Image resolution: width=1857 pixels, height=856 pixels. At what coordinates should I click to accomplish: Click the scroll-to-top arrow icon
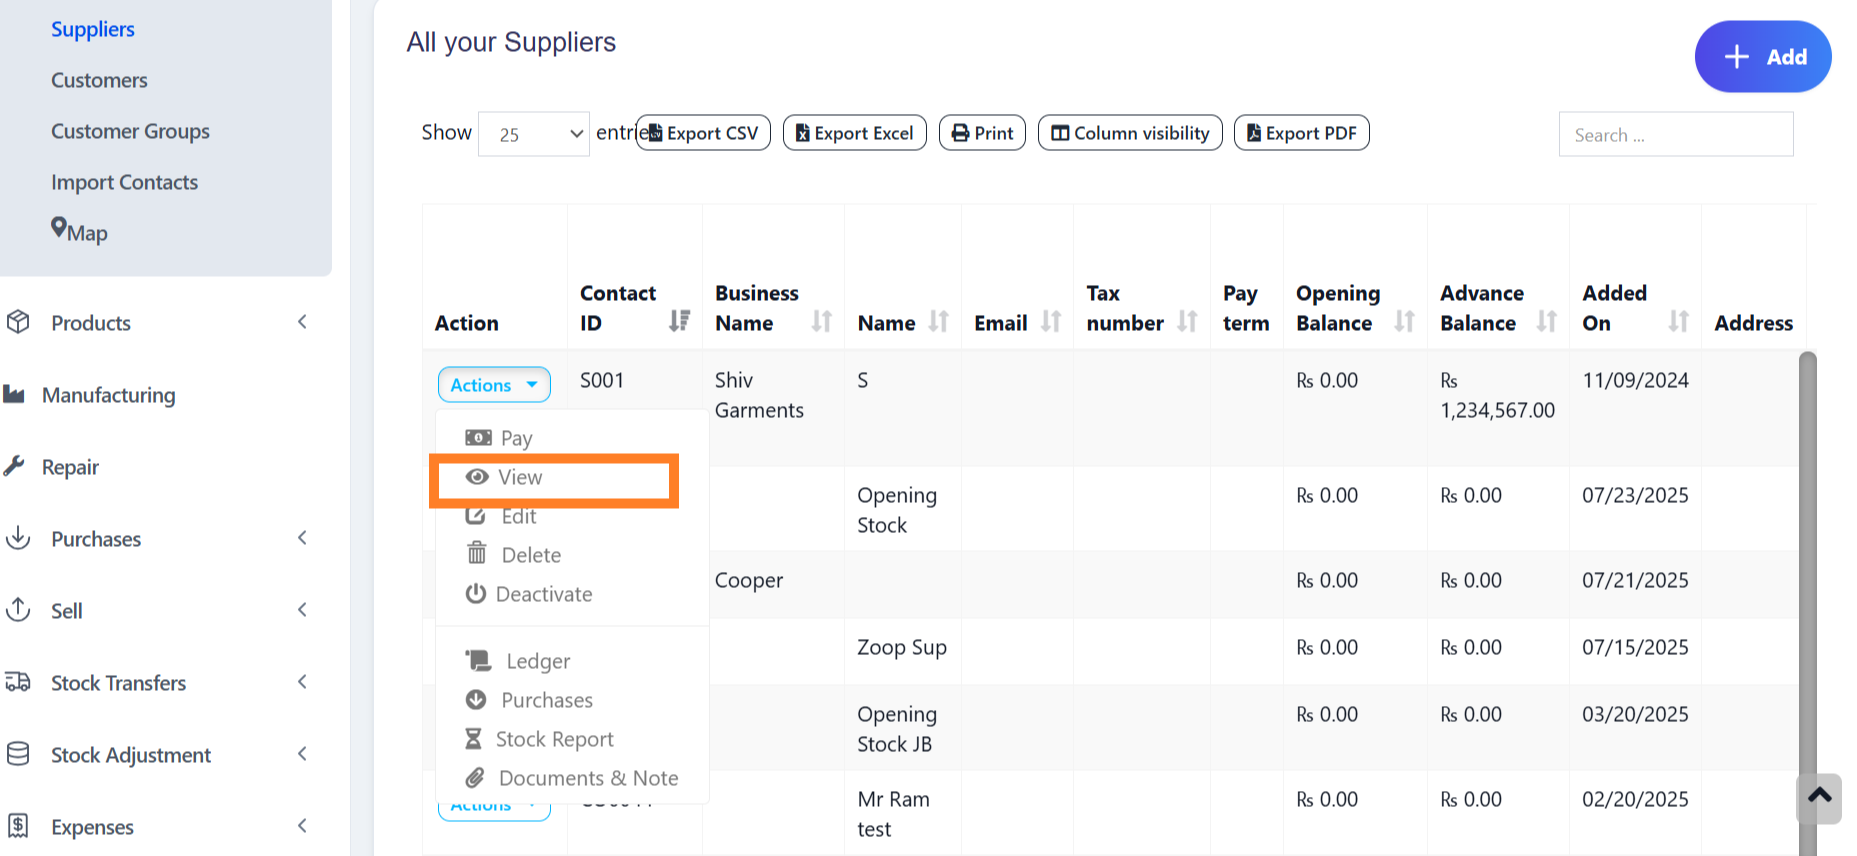1819,797
